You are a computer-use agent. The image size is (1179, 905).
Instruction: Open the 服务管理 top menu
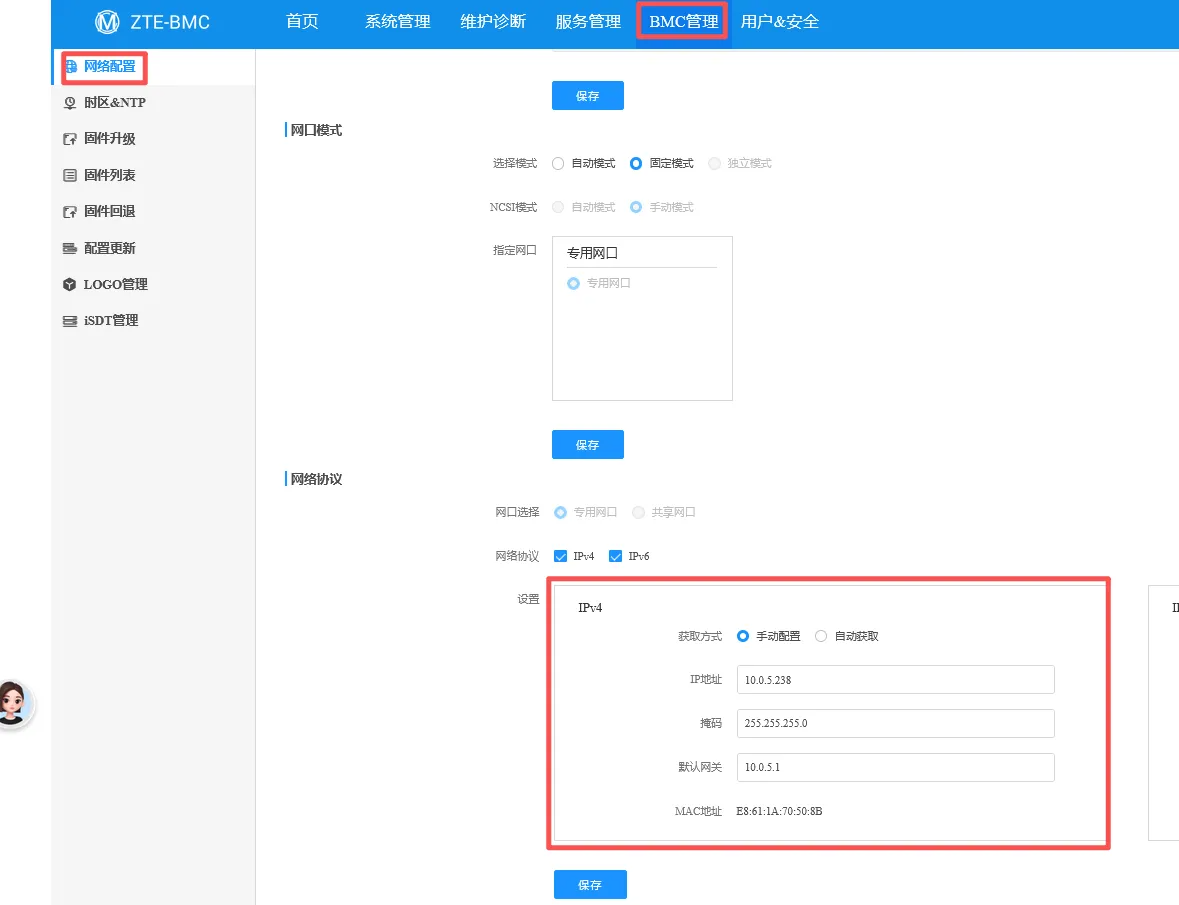[588, 22]
